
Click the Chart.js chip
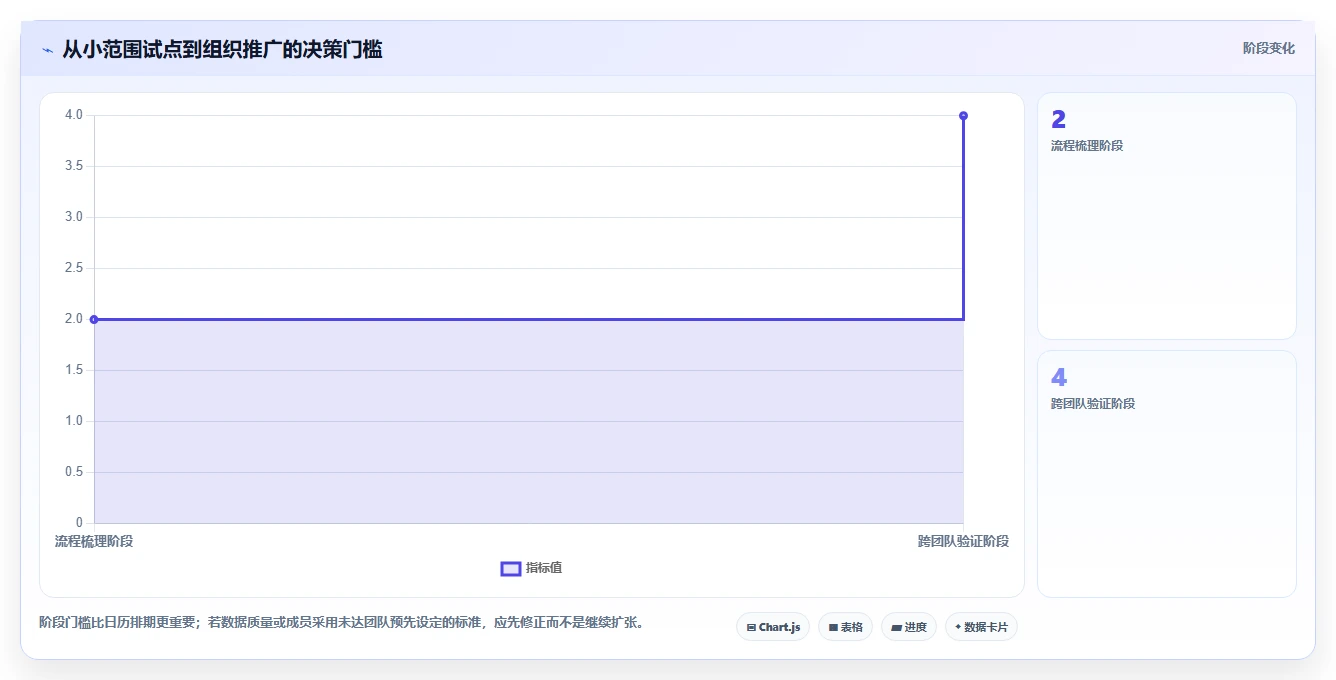[773, 627]
